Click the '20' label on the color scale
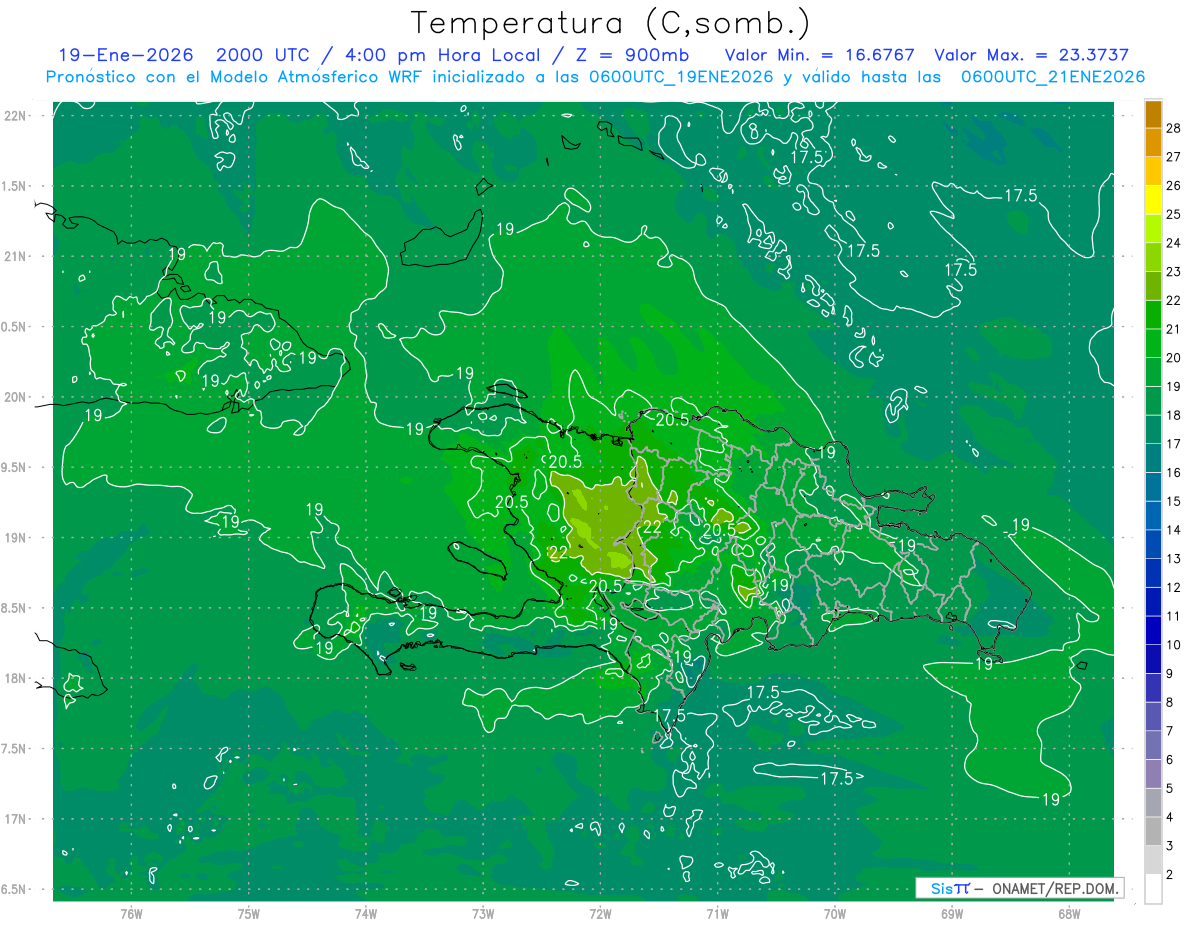The height and width of the screenshot is (927, 1200). pos(1174,358)
